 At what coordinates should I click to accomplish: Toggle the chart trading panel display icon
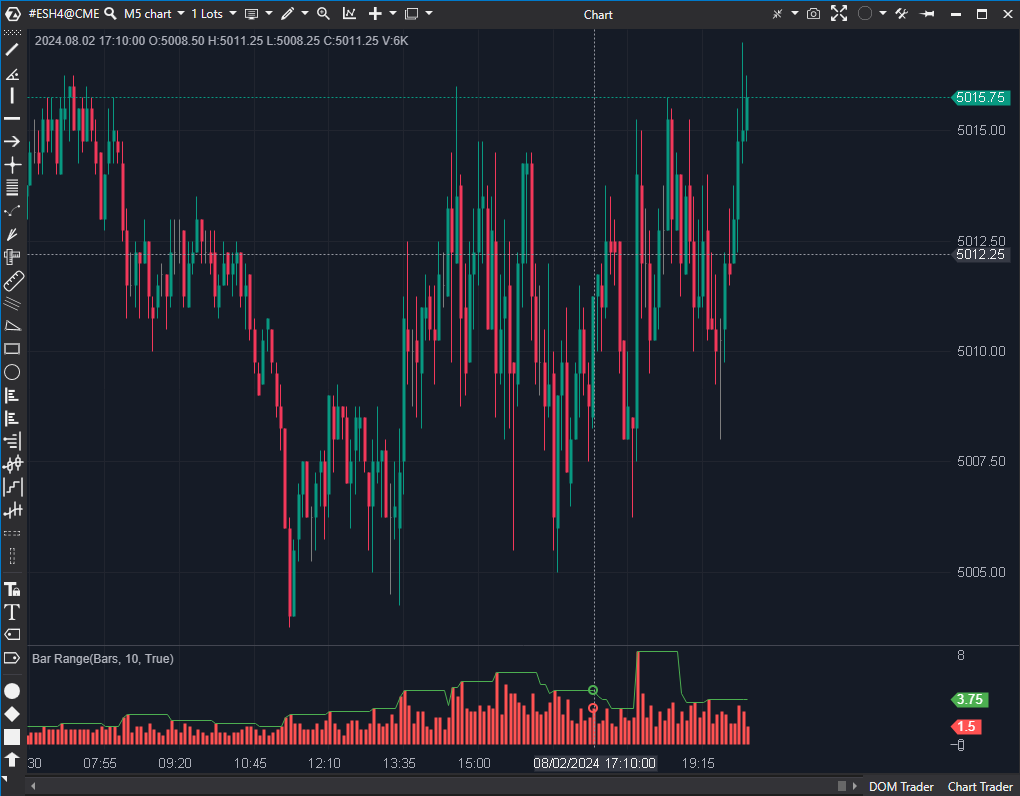(251, 14)
